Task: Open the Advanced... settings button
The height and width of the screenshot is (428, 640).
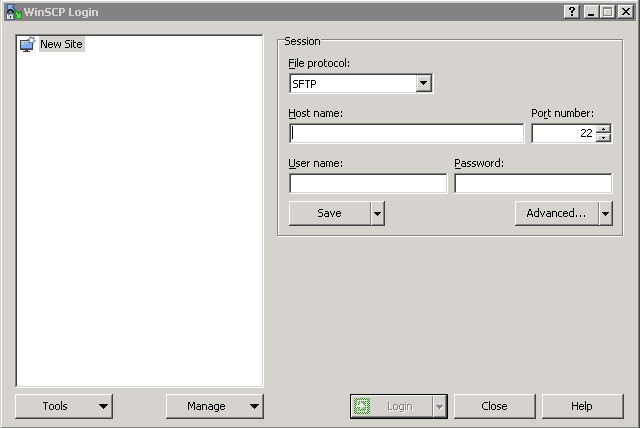Action: click(x=557, y=213)
